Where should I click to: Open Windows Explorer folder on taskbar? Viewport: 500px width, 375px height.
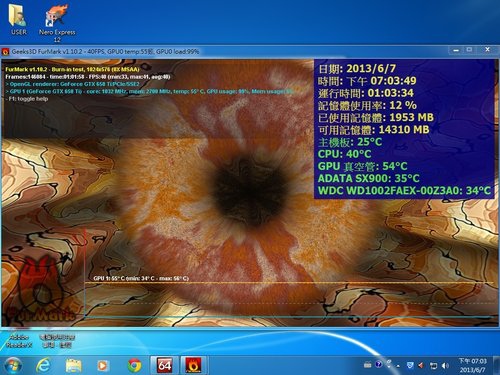point(73,366)
